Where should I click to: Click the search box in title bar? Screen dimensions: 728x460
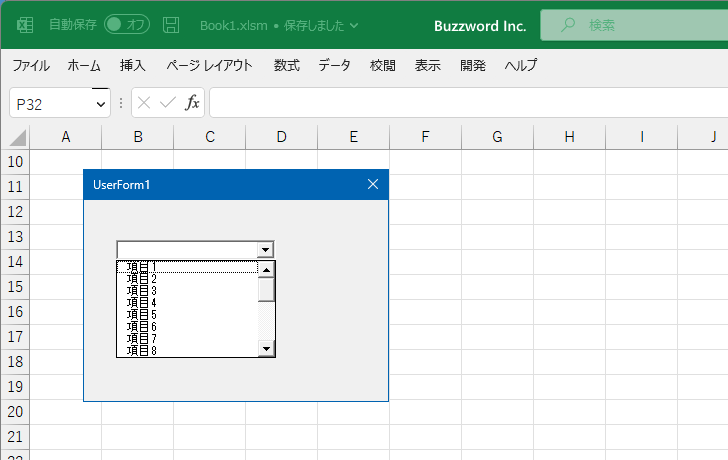(x=634, y=25)
